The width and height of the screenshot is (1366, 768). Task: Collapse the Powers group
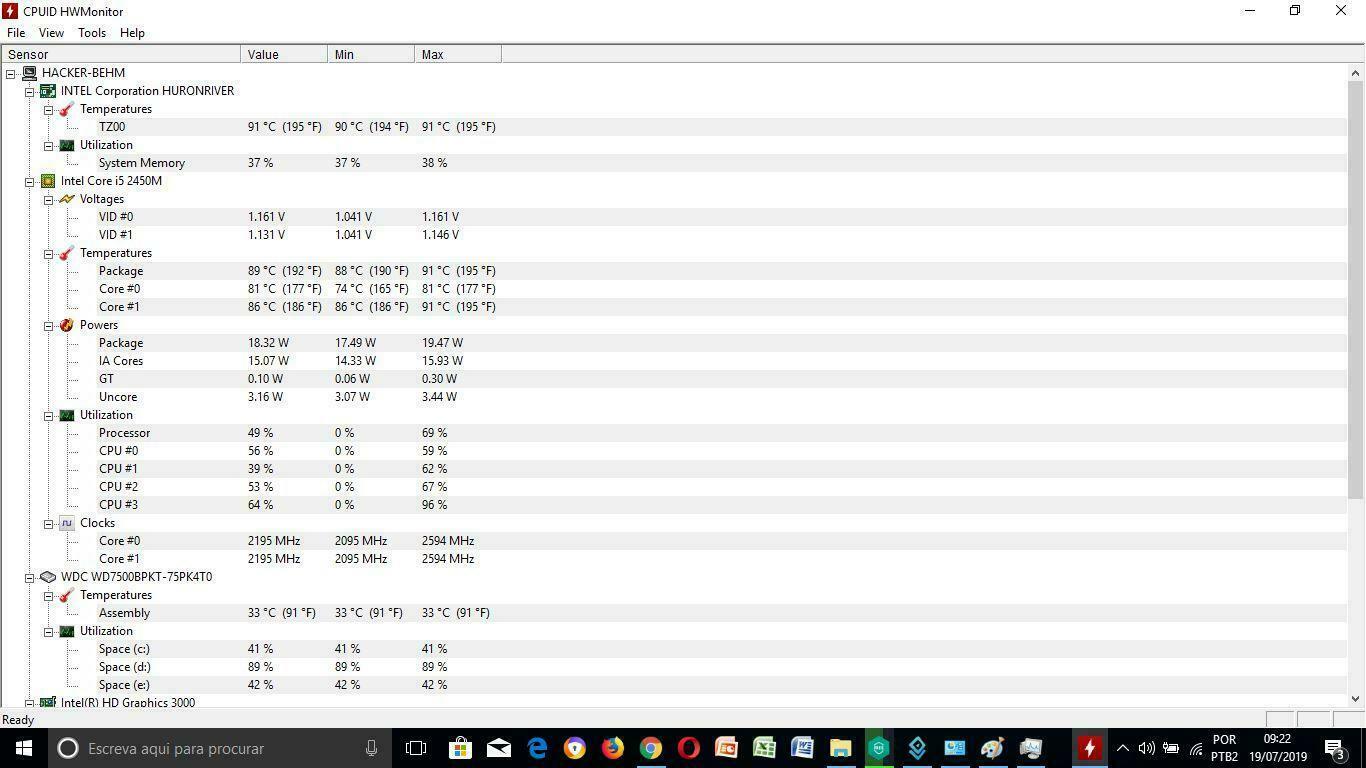point(48,325)
